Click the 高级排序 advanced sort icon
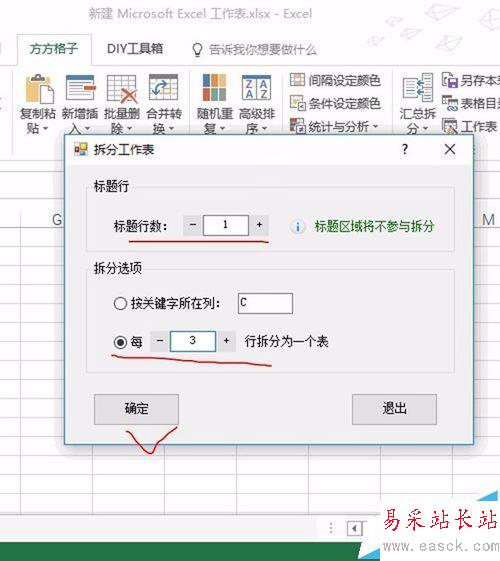The width and height of the screenshot is (500, 561). pos(256,88)
